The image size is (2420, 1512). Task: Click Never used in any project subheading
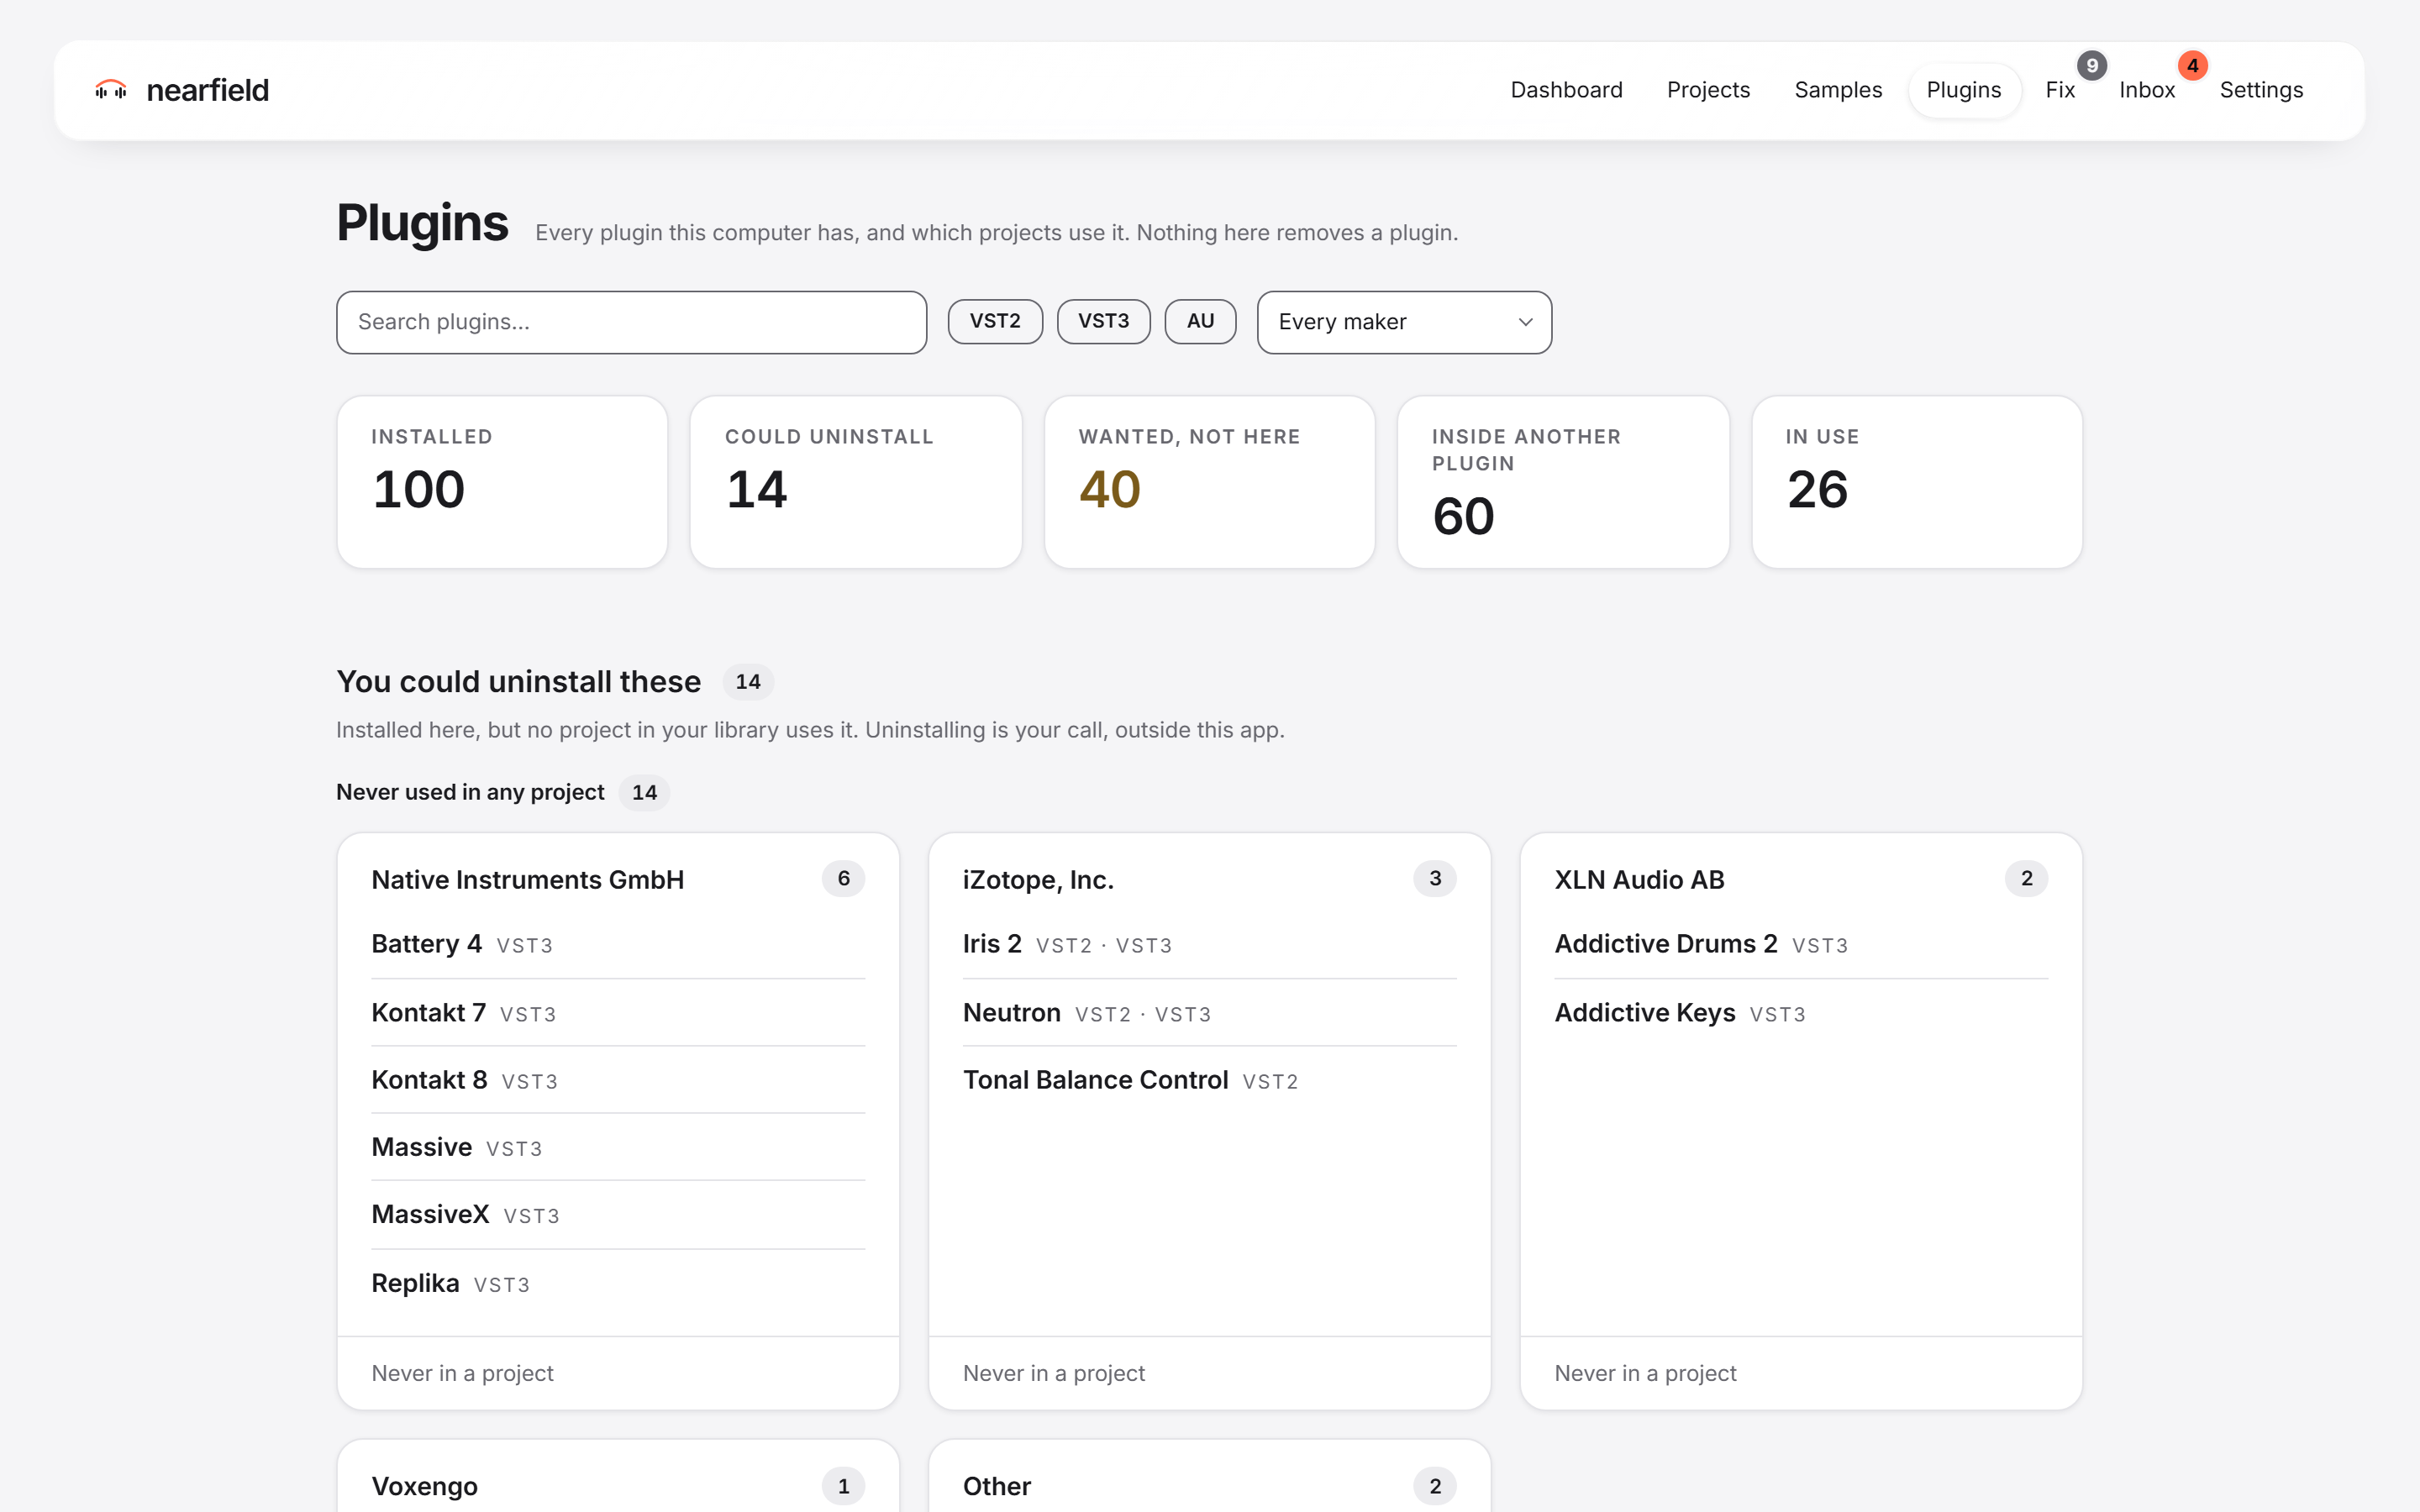[470, 792]
